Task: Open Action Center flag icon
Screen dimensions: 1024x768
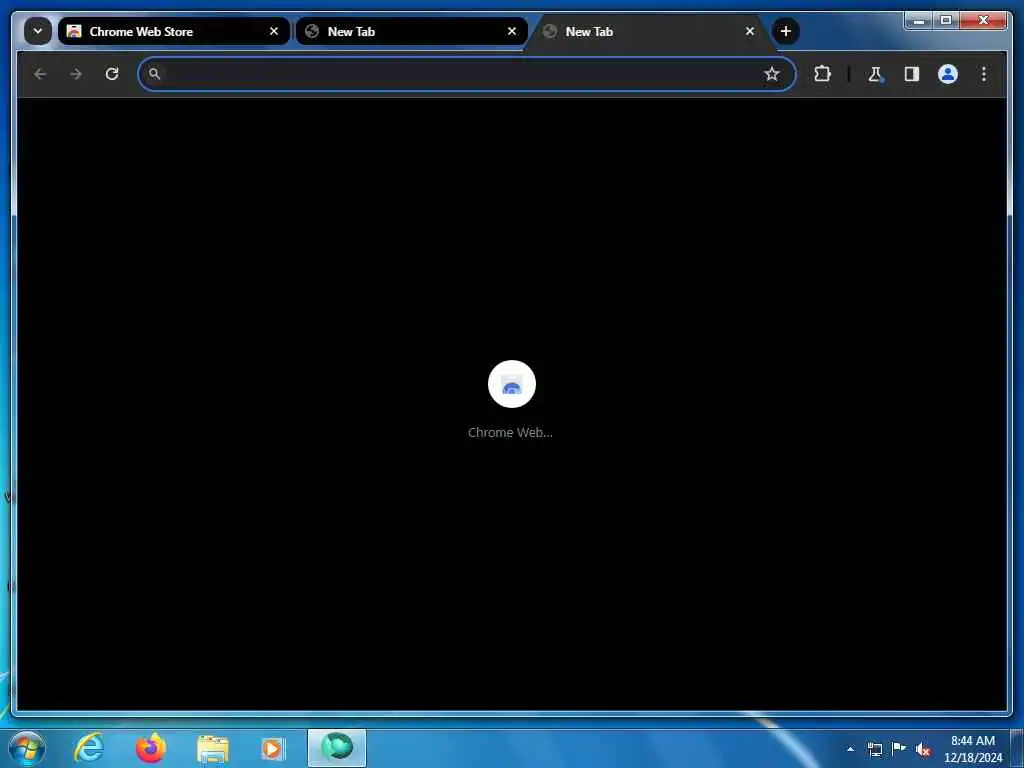Action: pyautogui.click(x=899, y=749)
